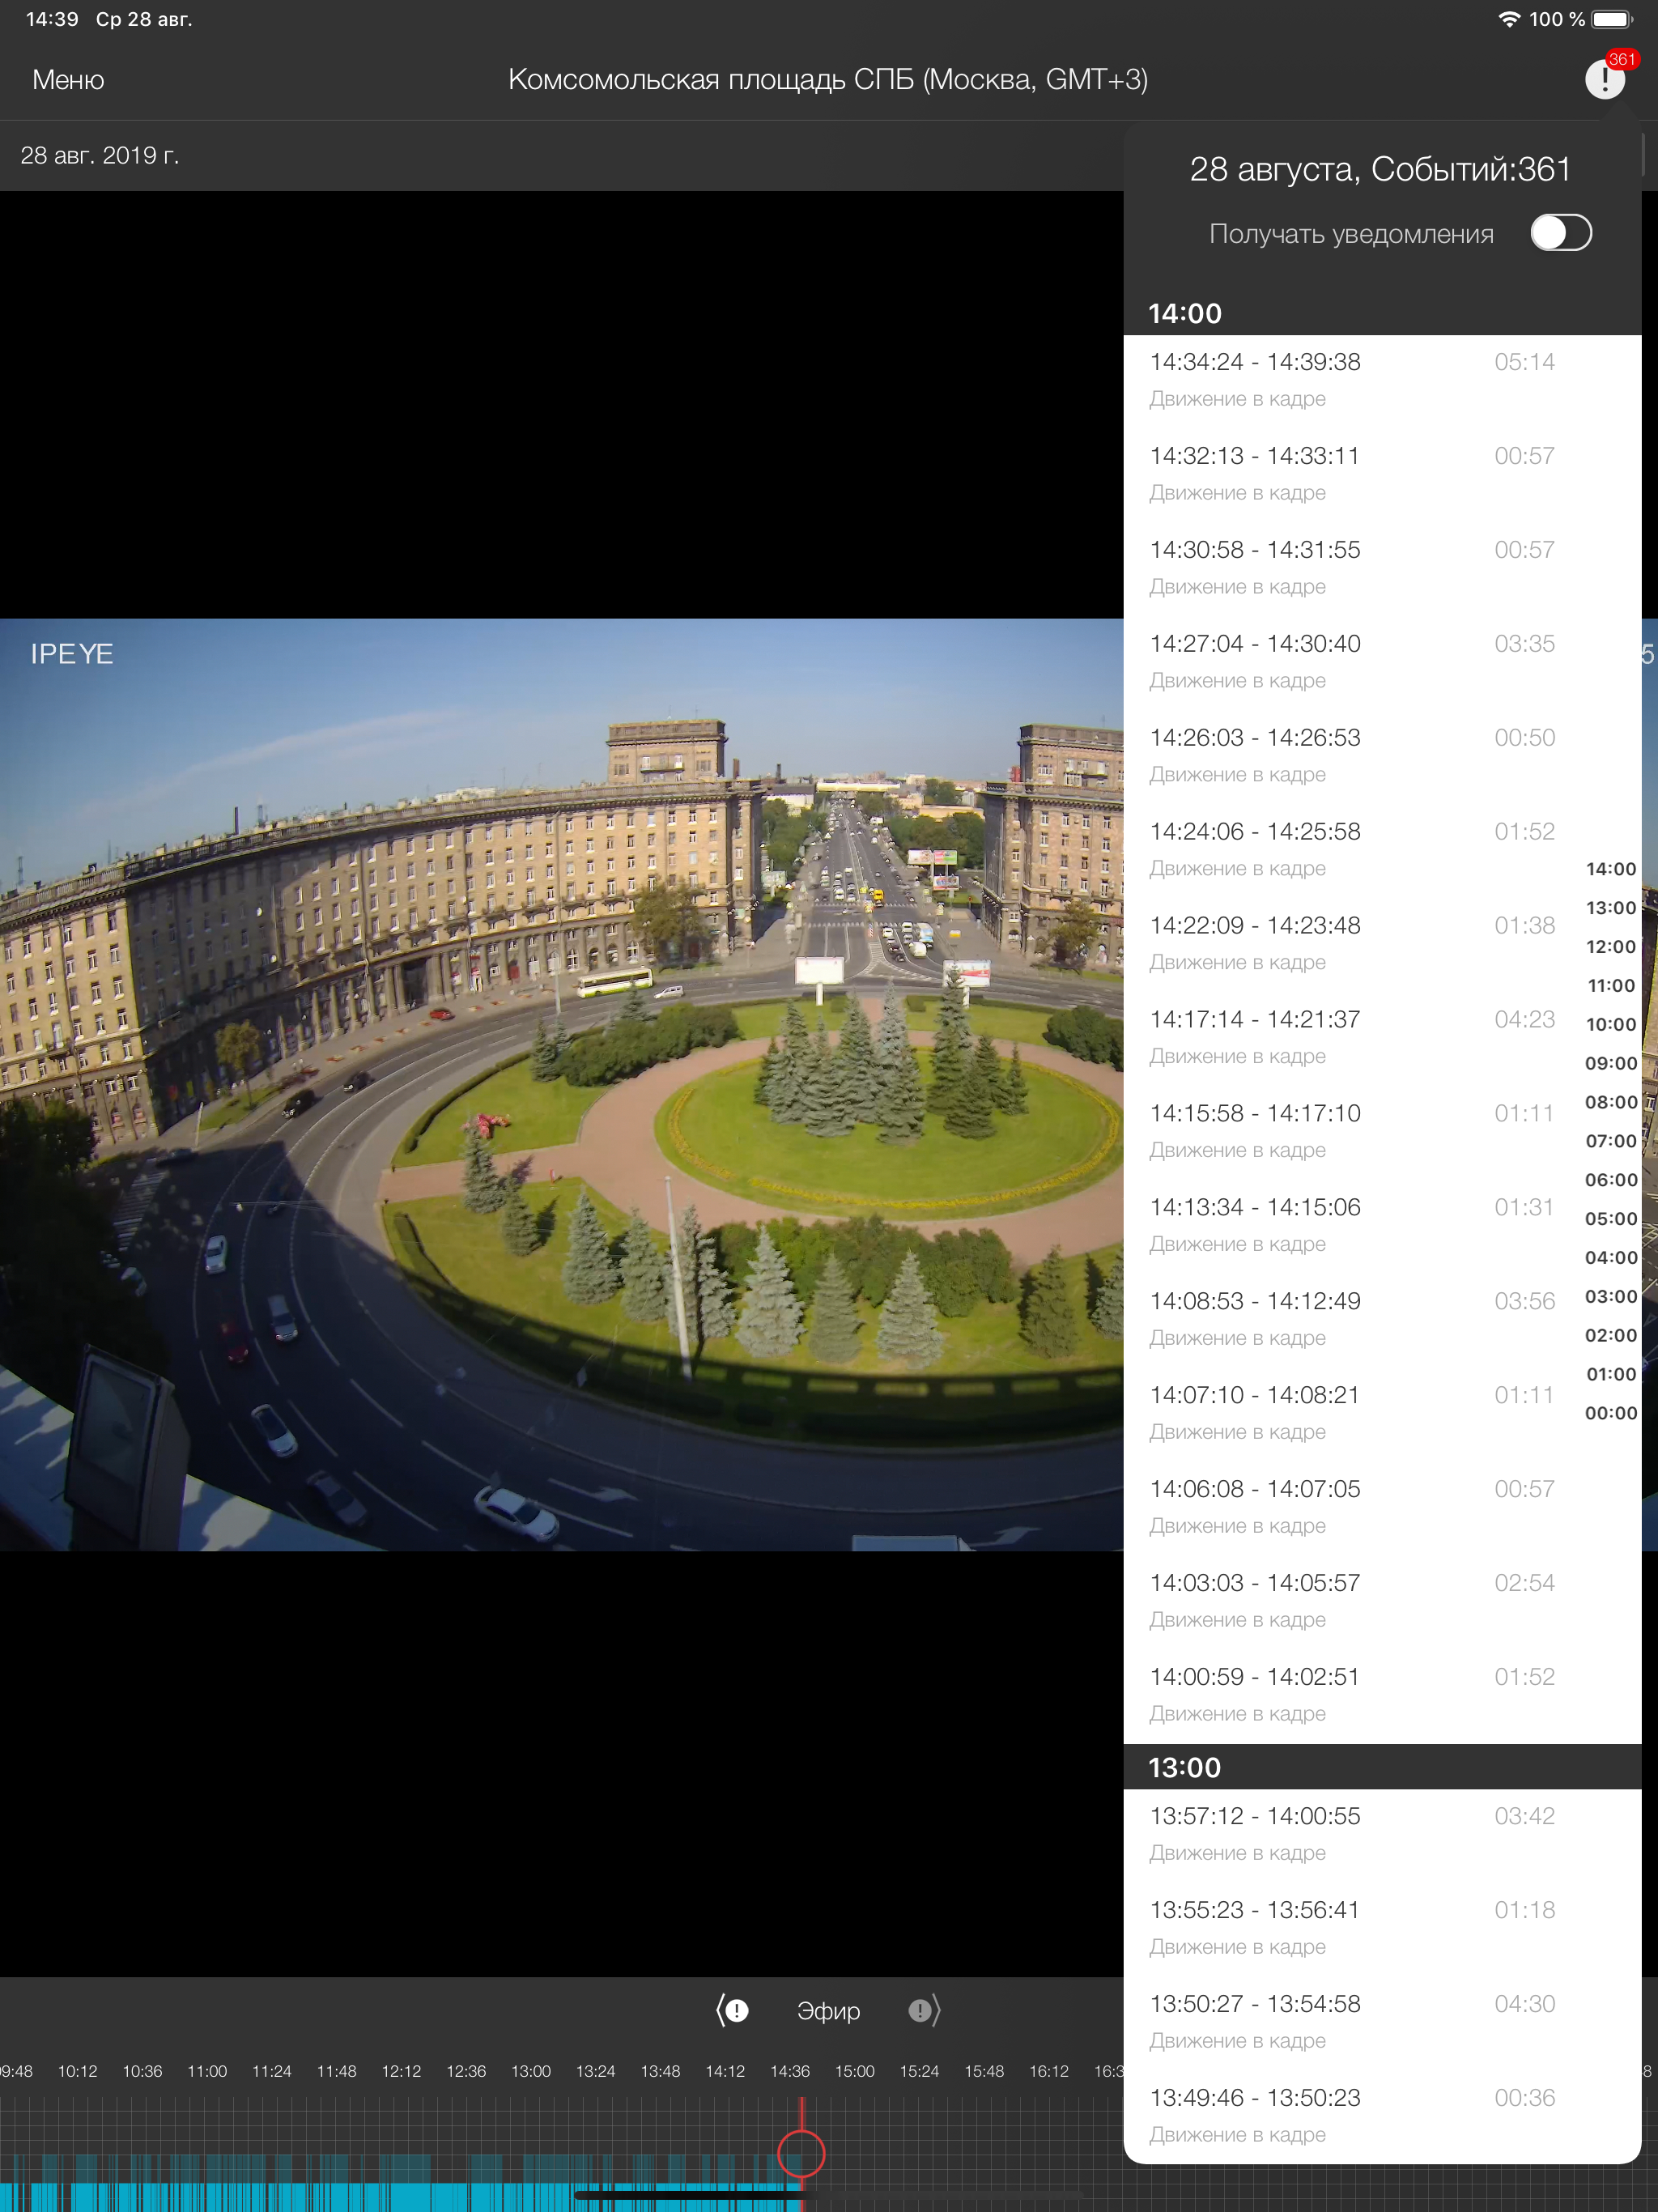The width and height of the screenshot is (1658, 2212).
Task: Jump to 07:00 in the hour index
Action: point(1611,1142)
